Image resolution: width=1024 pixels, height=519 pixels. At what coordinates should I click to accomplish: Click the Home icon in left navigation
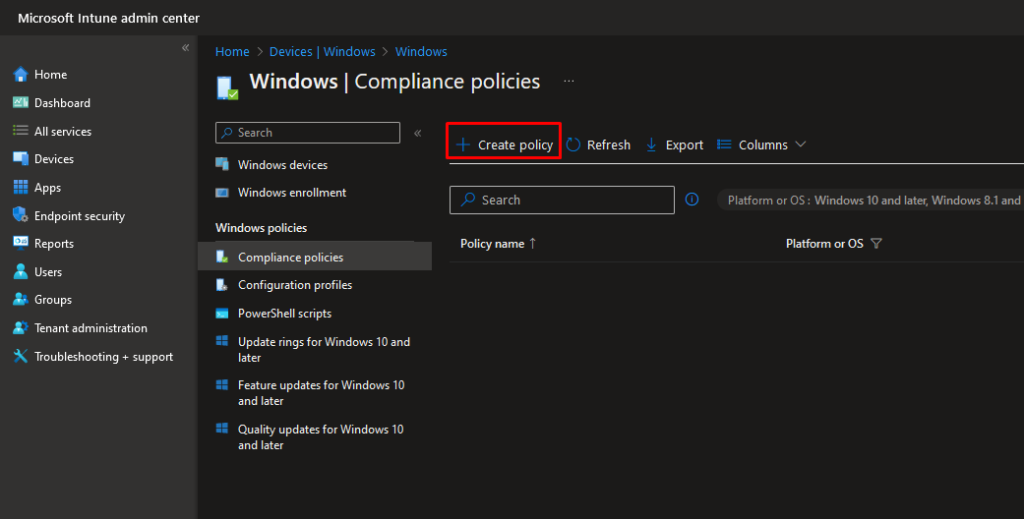pos(21,74)
